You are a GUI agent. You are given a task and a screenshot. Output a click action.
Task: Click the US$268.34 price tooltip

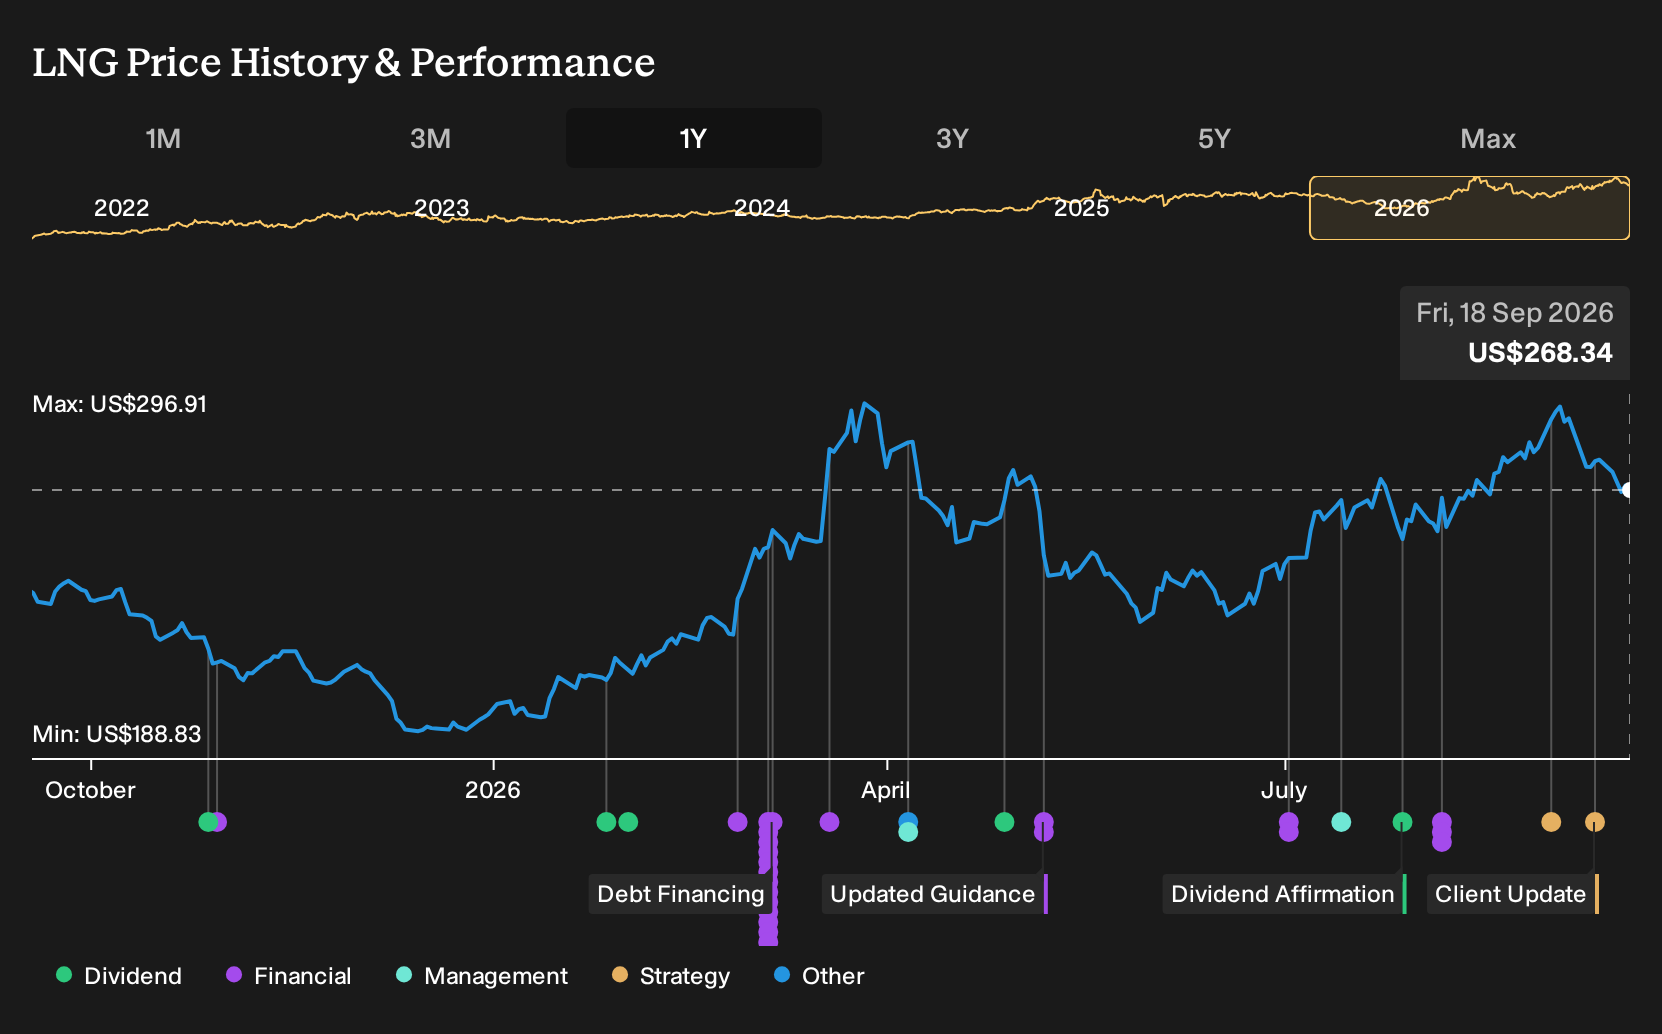[x=1515, y=333]
